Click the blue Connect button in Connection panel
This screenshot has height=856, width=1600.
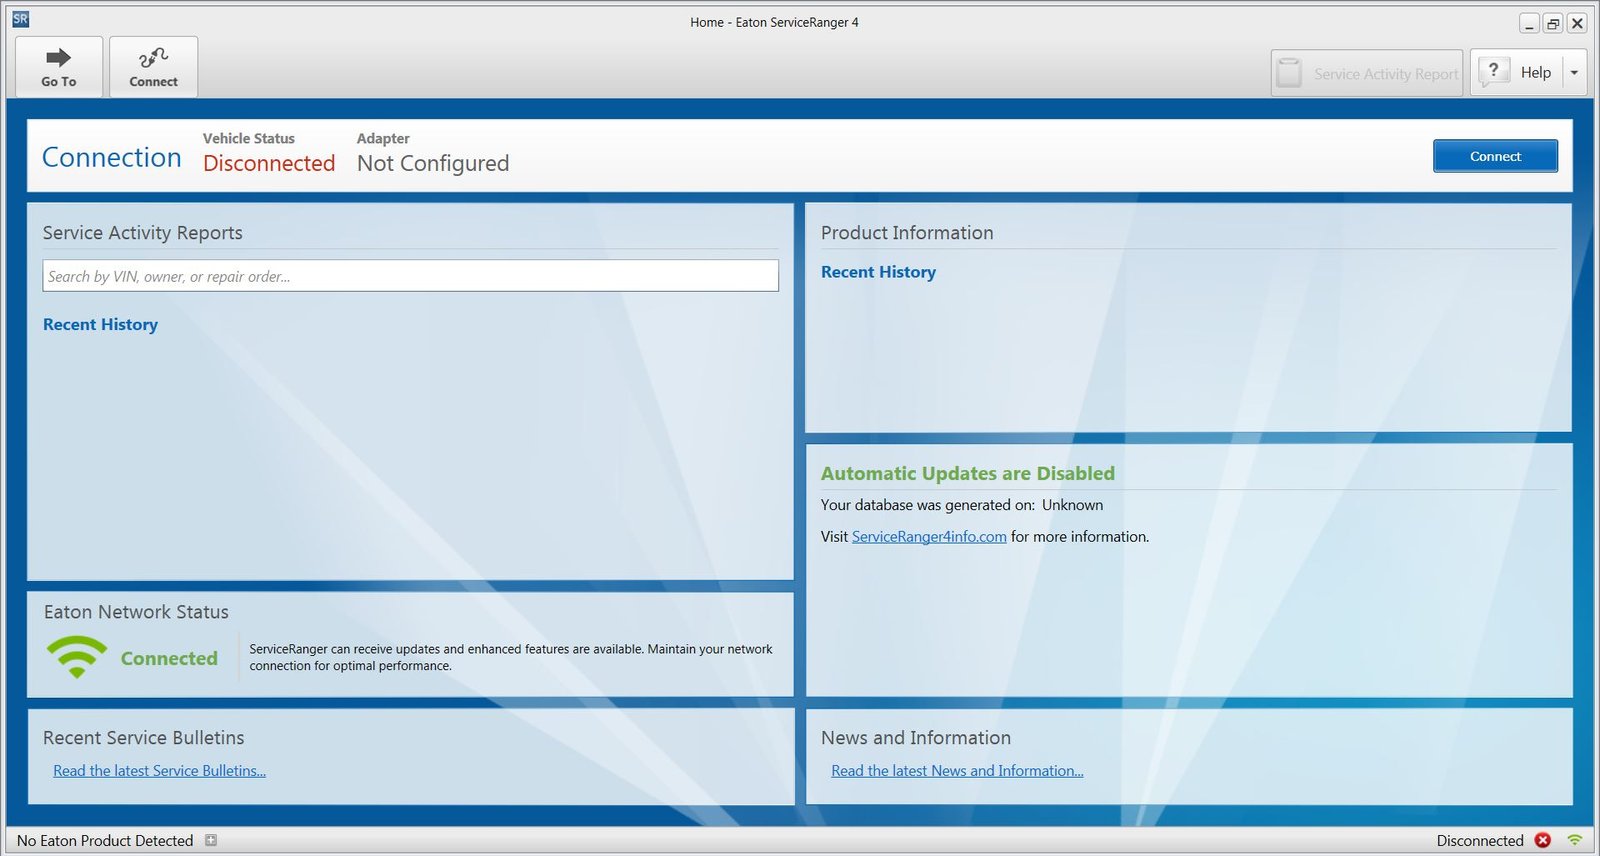[x=1495, y=156]
